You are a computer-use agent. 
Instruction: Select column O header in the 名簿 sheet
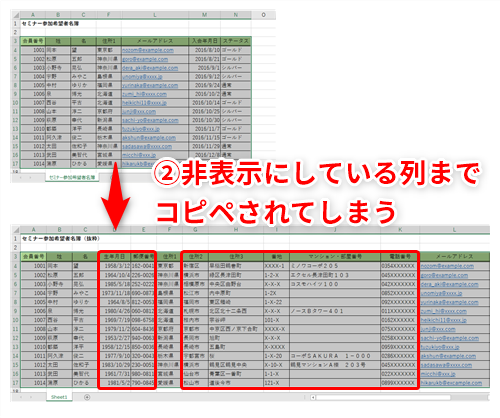263,15
